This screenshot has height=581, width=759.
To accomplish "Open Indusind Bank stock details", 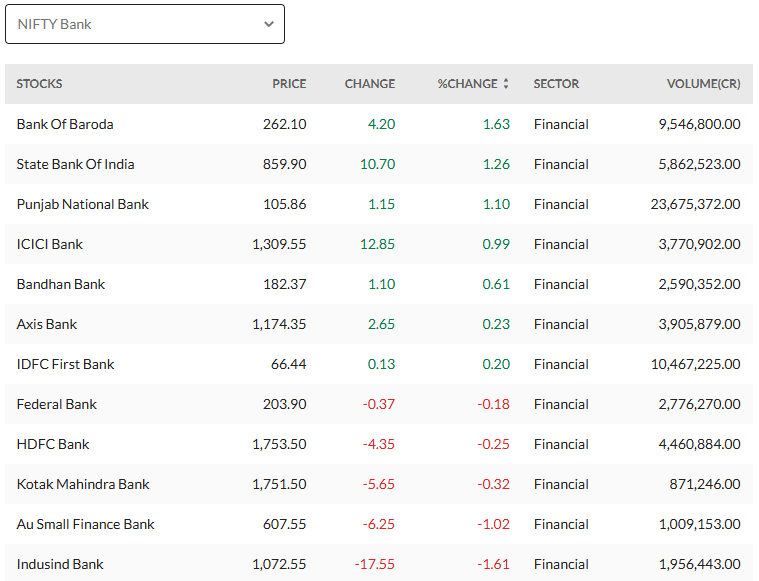I will pos(60,564).
